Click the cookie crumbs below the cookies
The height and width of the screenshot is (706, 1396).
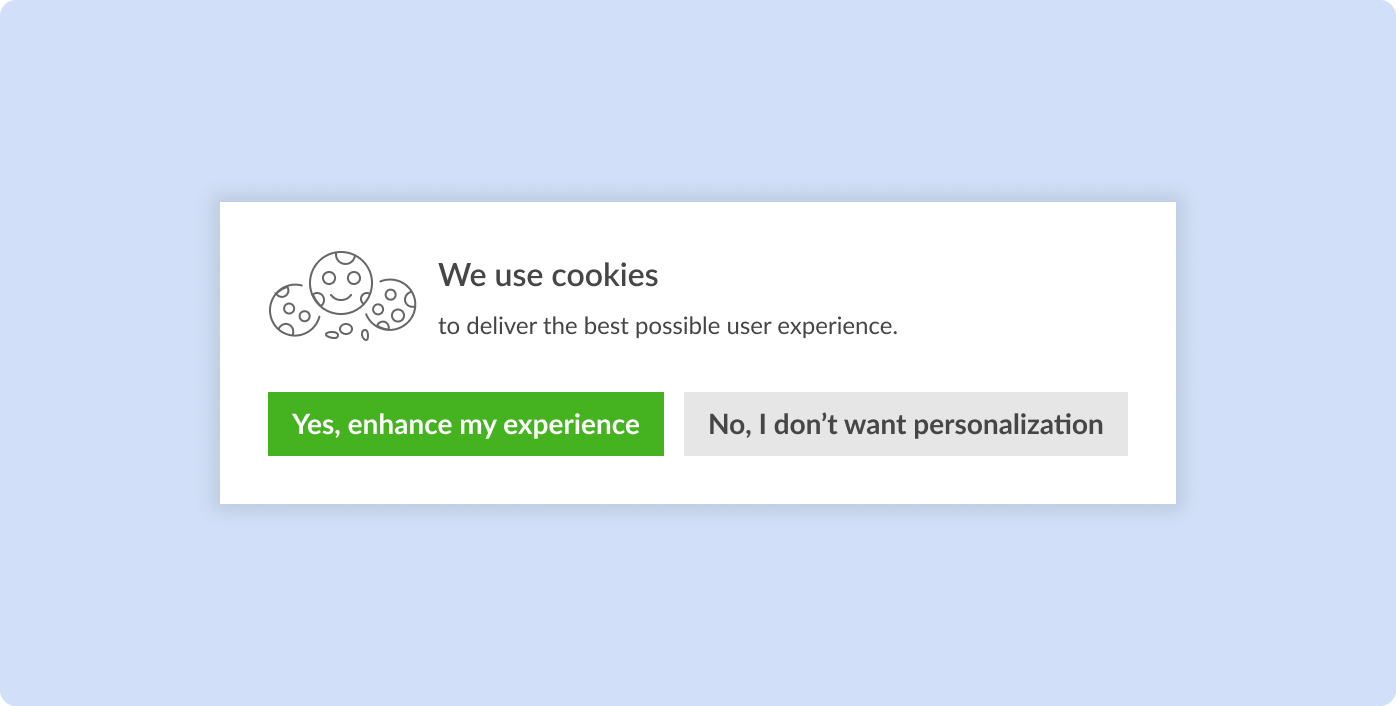tap(346, 330)
